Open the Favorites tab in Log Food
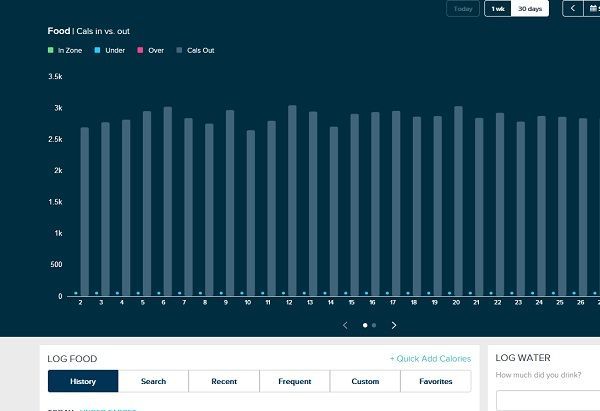Image resolution: width=600 pixels, height=411 pixels. point(436,381)
